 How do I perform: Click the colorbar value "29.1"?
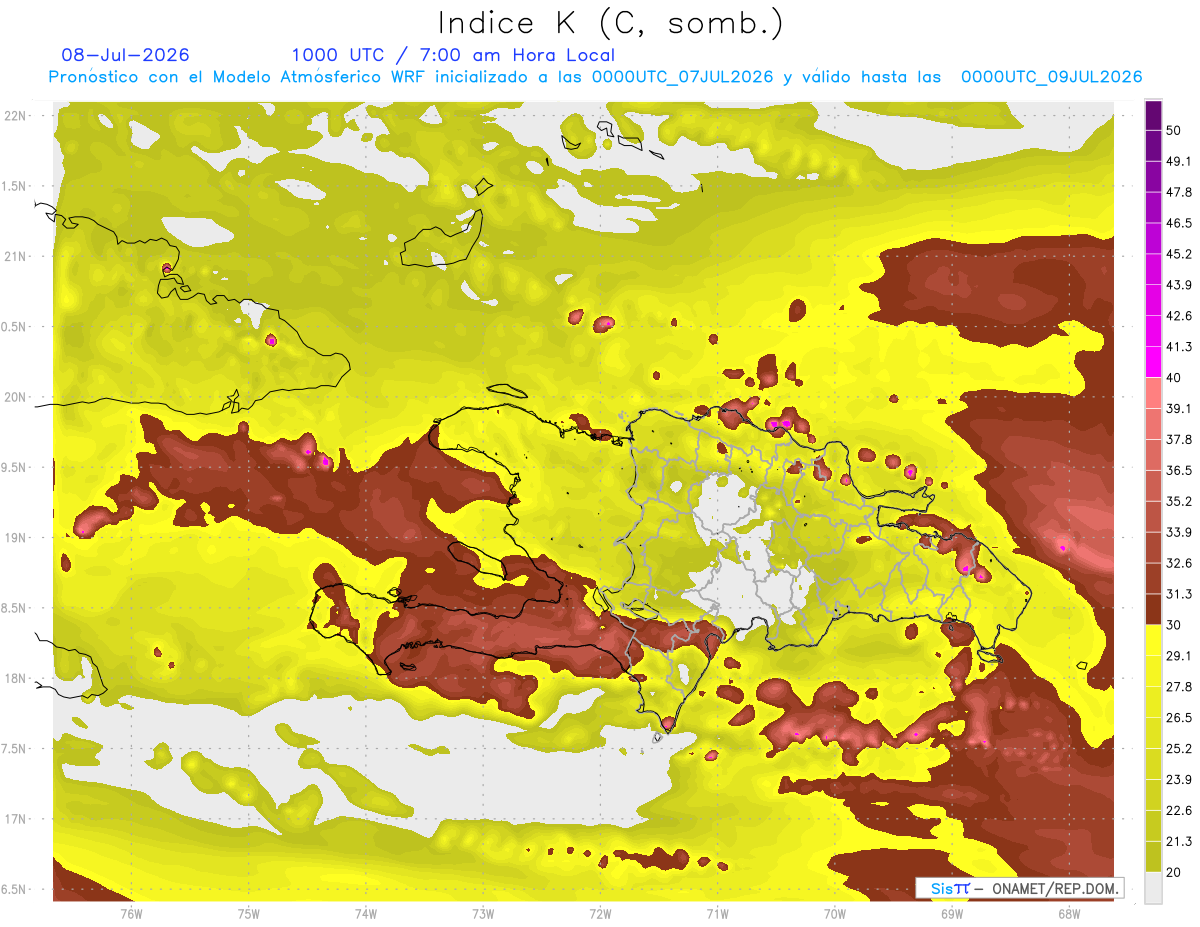pyautogui.click(x=1178, y=656)
